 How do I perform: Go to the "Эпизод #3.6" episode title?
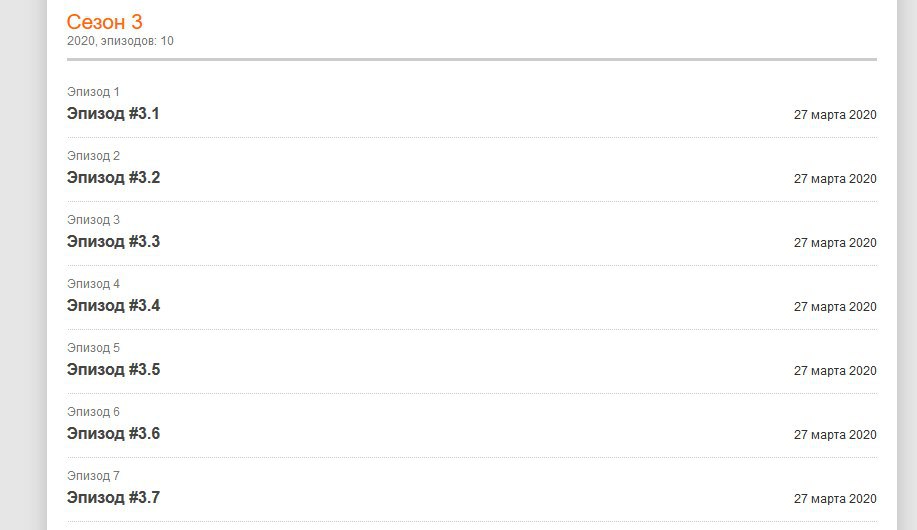pyautogui.click(x=113, y=434)
